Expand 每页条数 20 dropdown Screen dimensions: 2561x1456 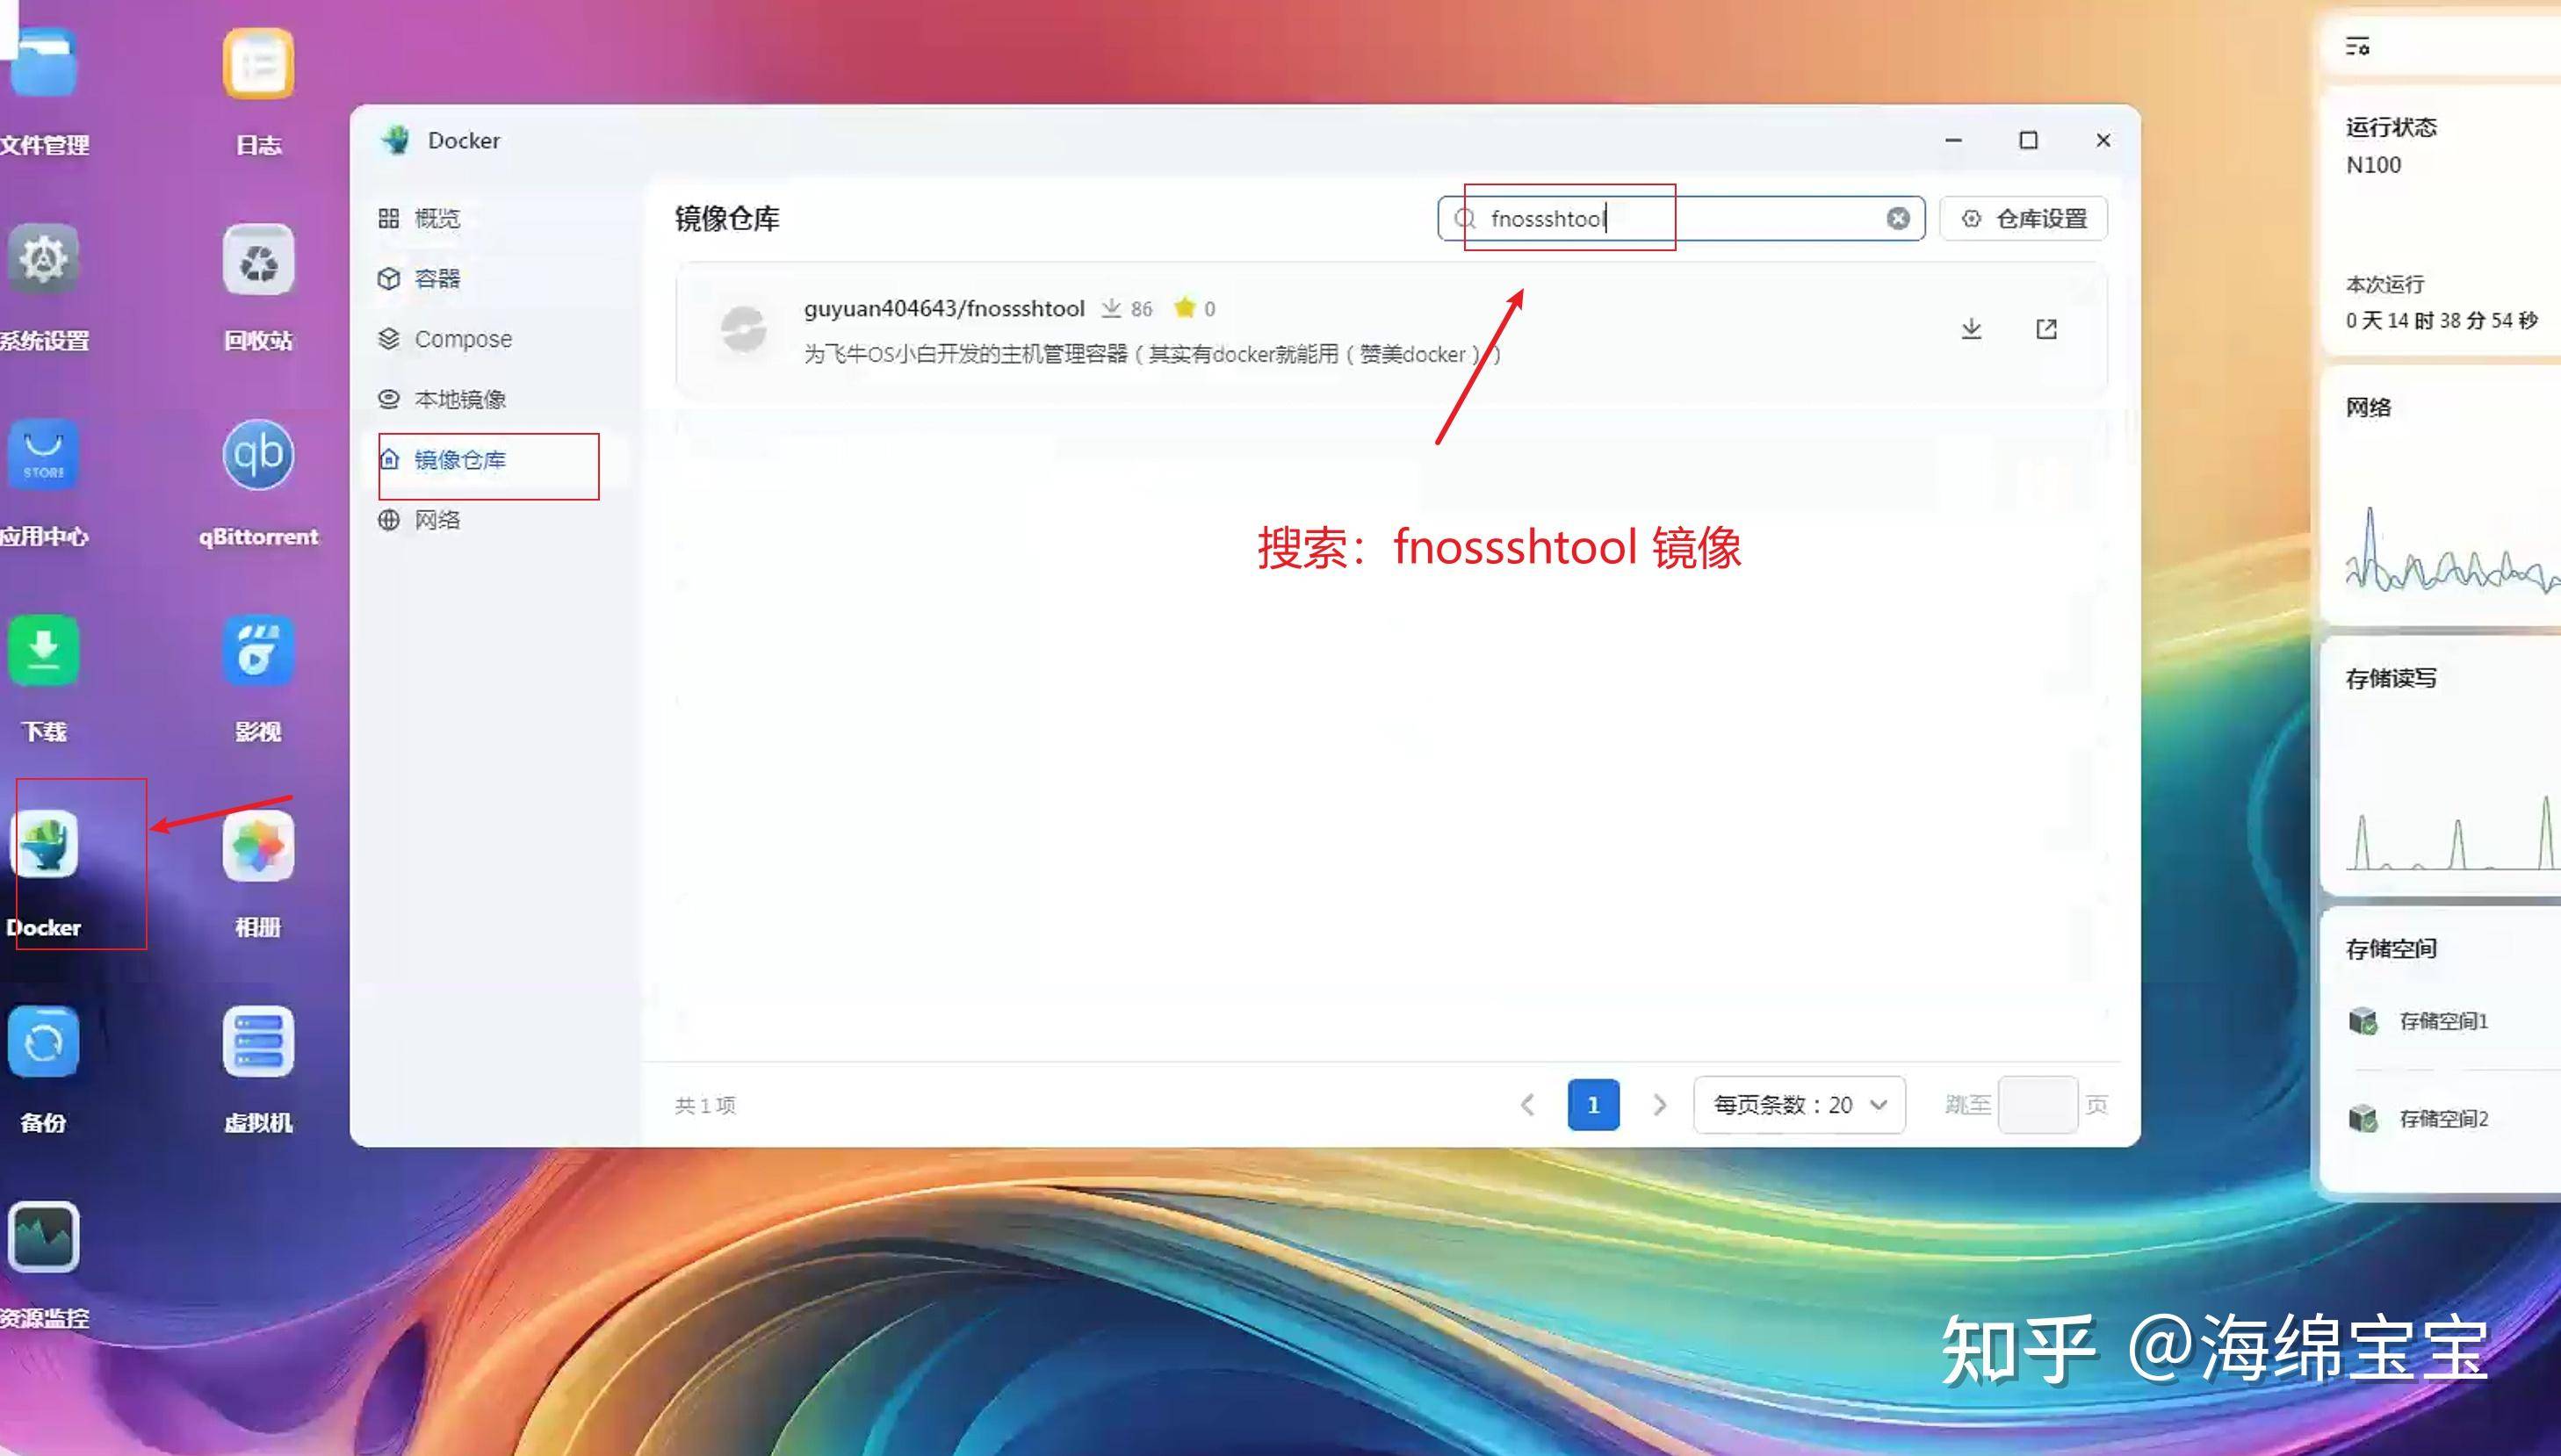point(1799,1105)
